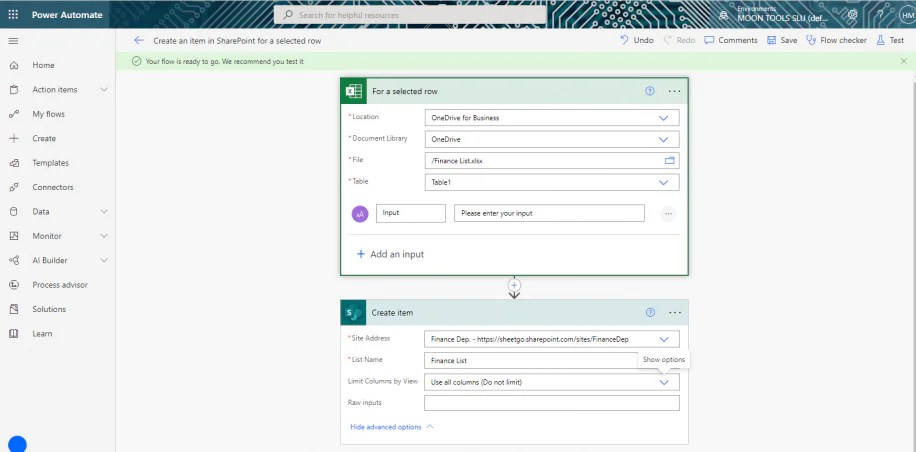
Task: Click the SharePoint icon on Create item
Action: [x=353, y=313]
